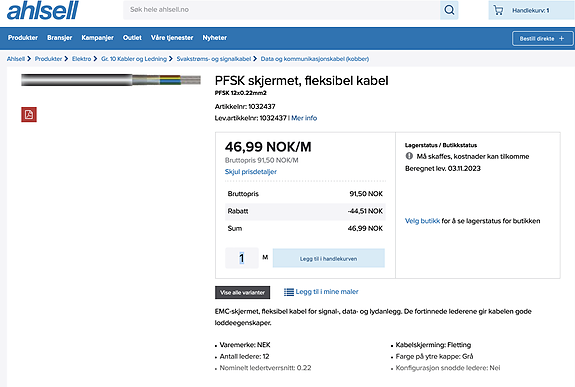Click the Beregnet lev. 03.11.2023 text
This screenshot has width=575, height=387.
[x=443, y=169]
